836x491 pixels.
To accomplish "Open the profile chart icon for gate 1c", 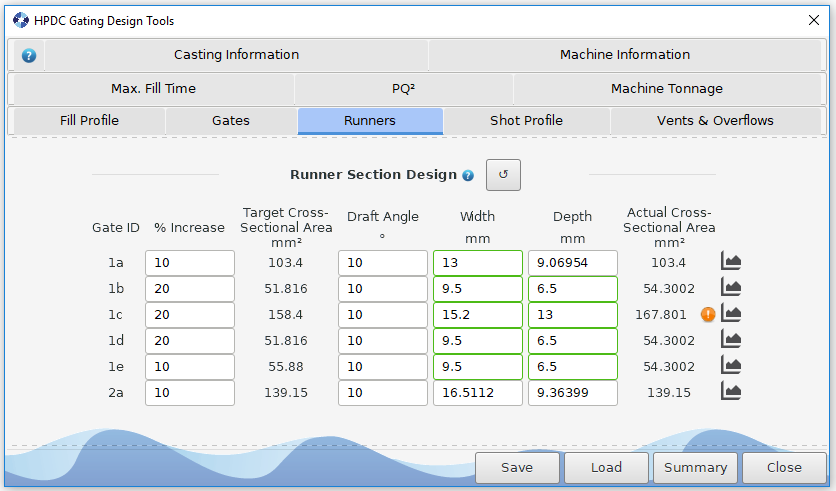I will coord(731,314).
